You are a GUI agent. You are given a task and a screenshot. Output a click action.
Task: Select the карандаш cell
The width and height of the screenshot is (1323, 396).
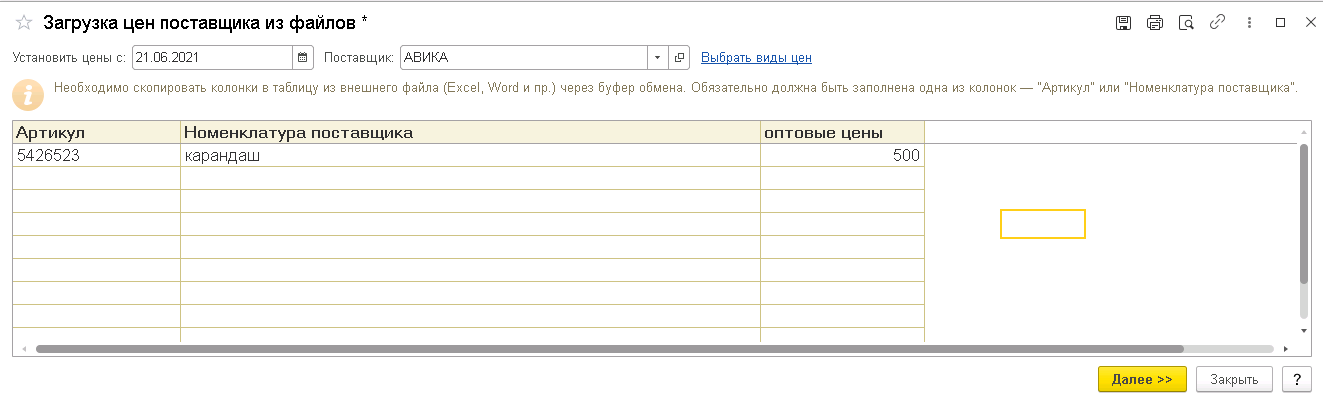click(470, 155)
